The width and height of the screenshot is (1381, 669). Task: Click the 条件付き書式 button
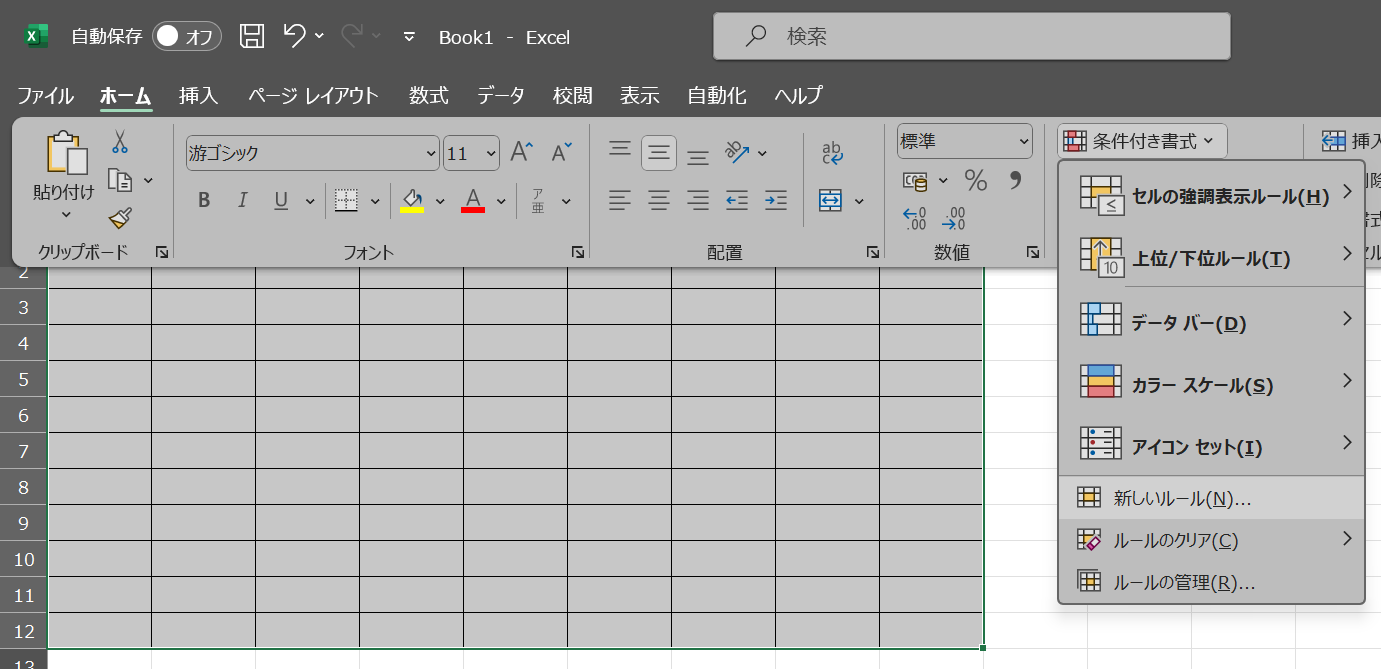tap(1142, 141)
